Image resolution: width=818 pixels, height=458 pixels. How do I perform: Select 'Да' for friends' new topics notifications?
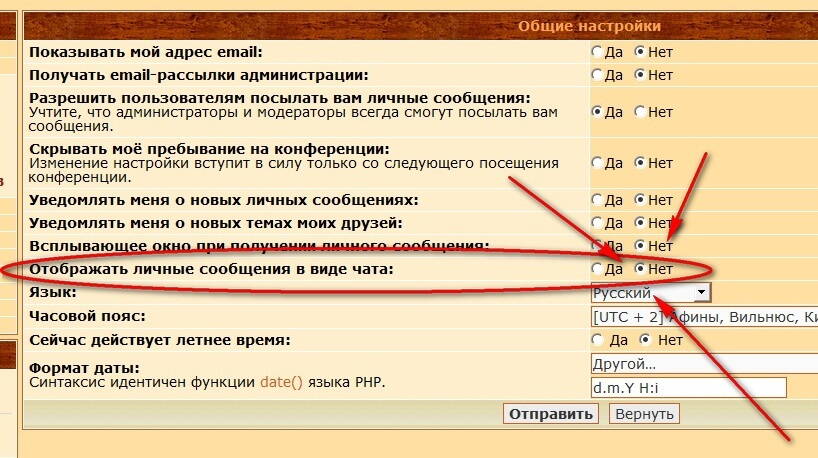pos(597,223)
